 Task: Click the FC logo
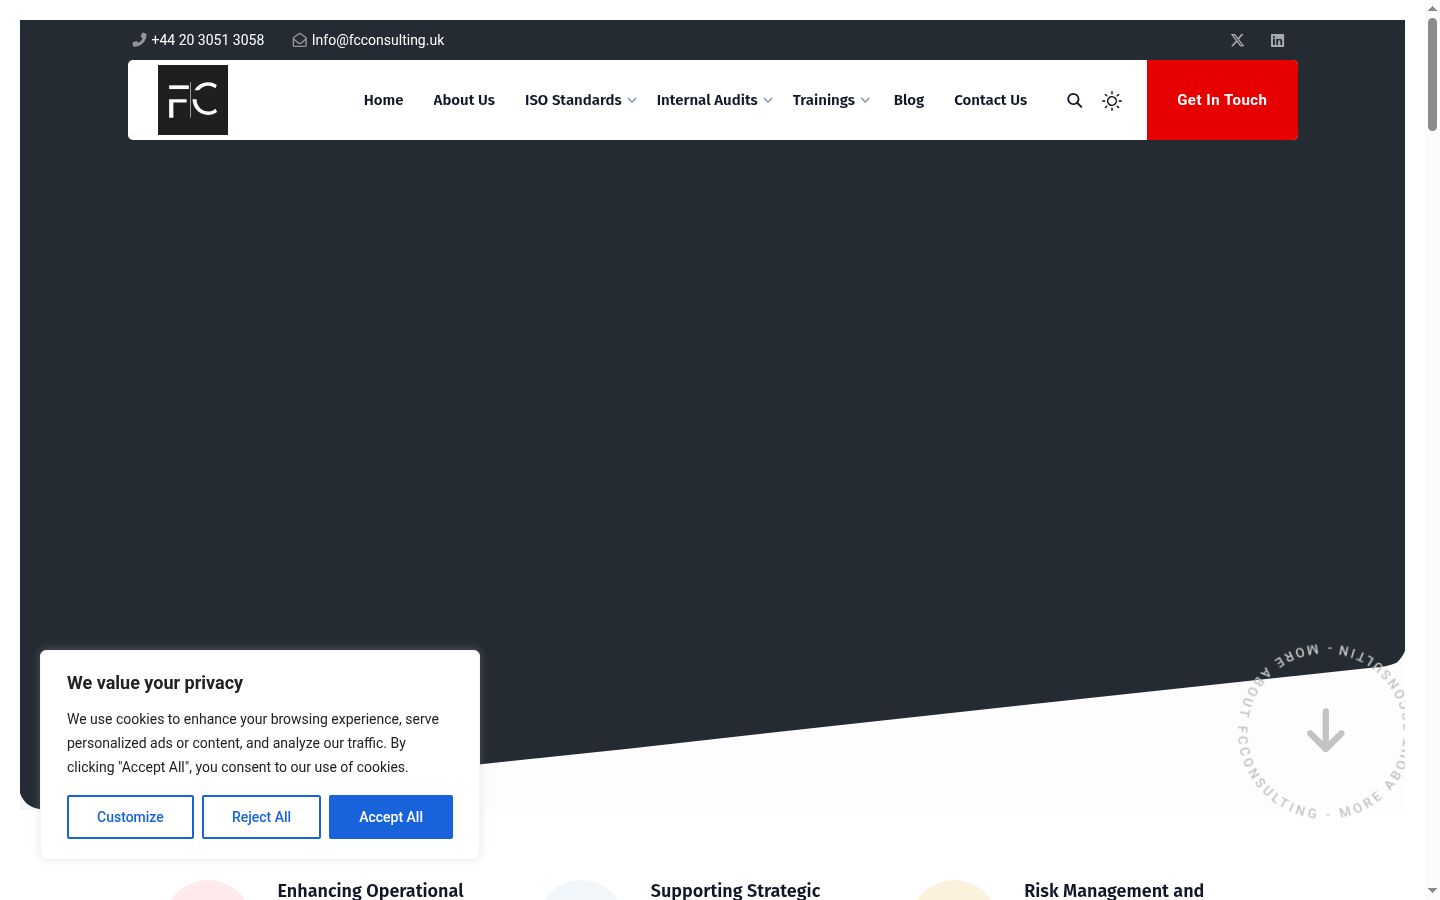point(193,100)
